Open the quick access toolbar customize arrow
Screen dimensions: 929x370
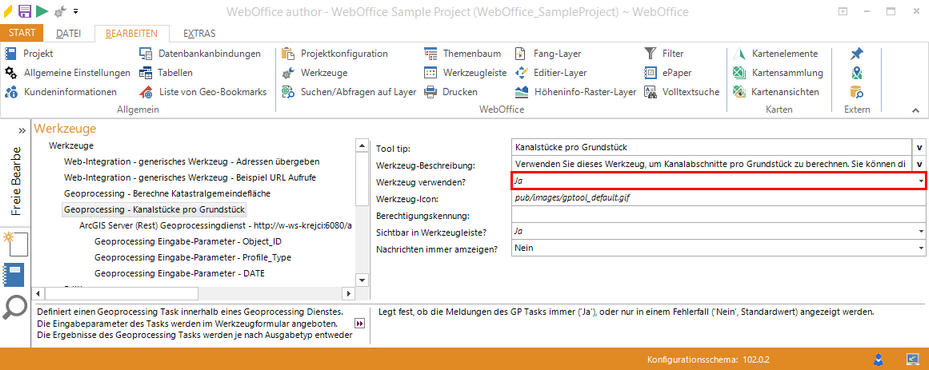[76, 11]
